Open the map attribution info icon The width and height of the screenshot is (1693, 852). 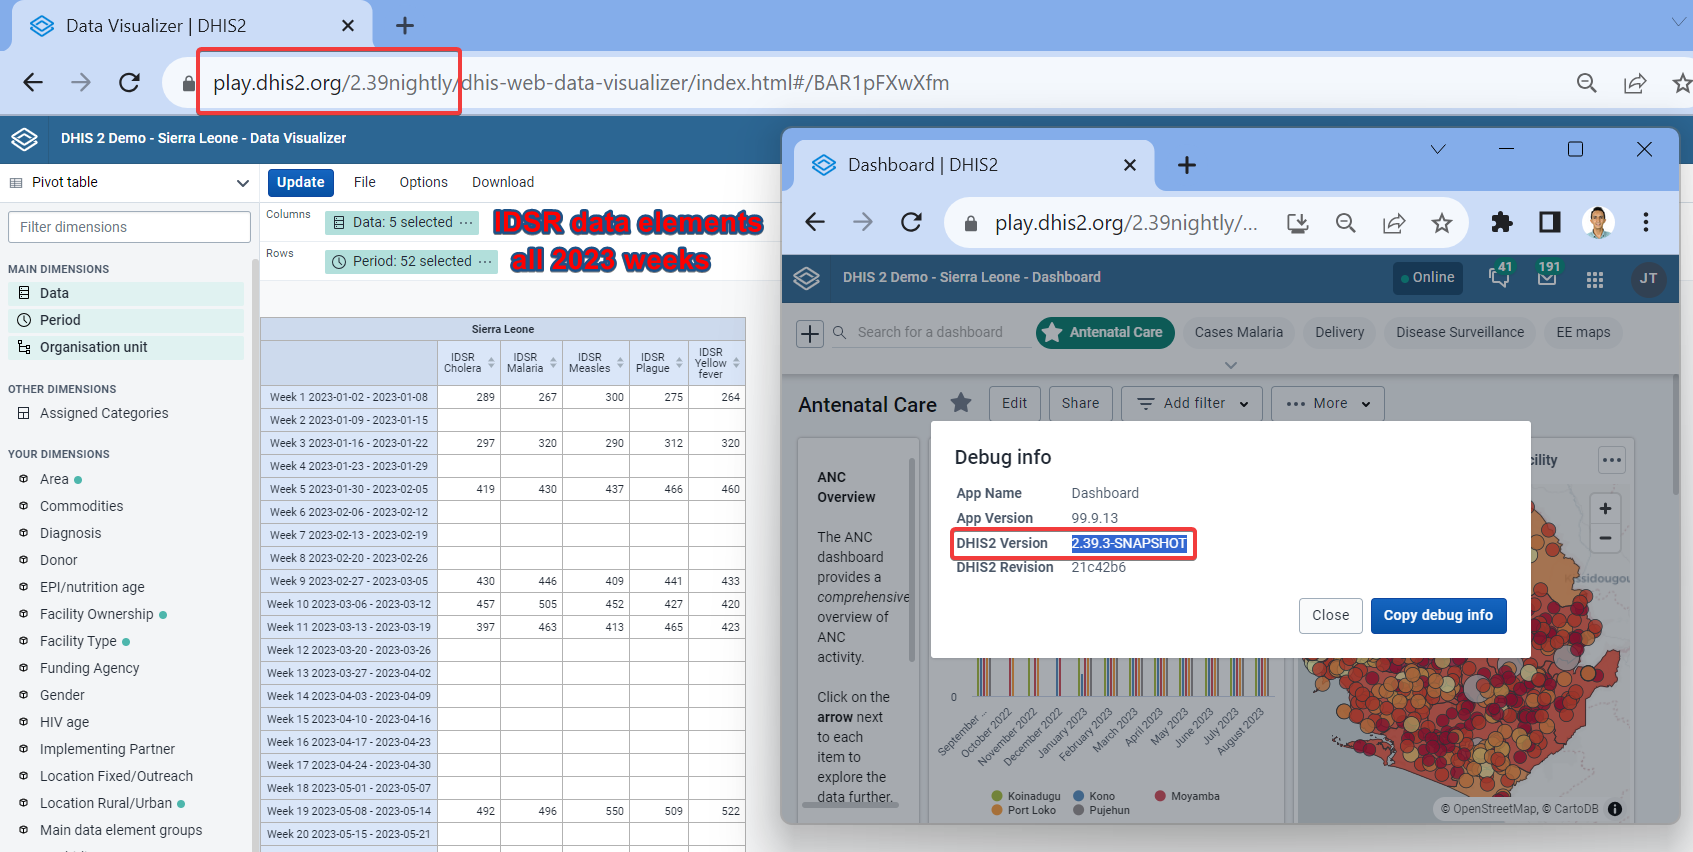[1615, 809]
